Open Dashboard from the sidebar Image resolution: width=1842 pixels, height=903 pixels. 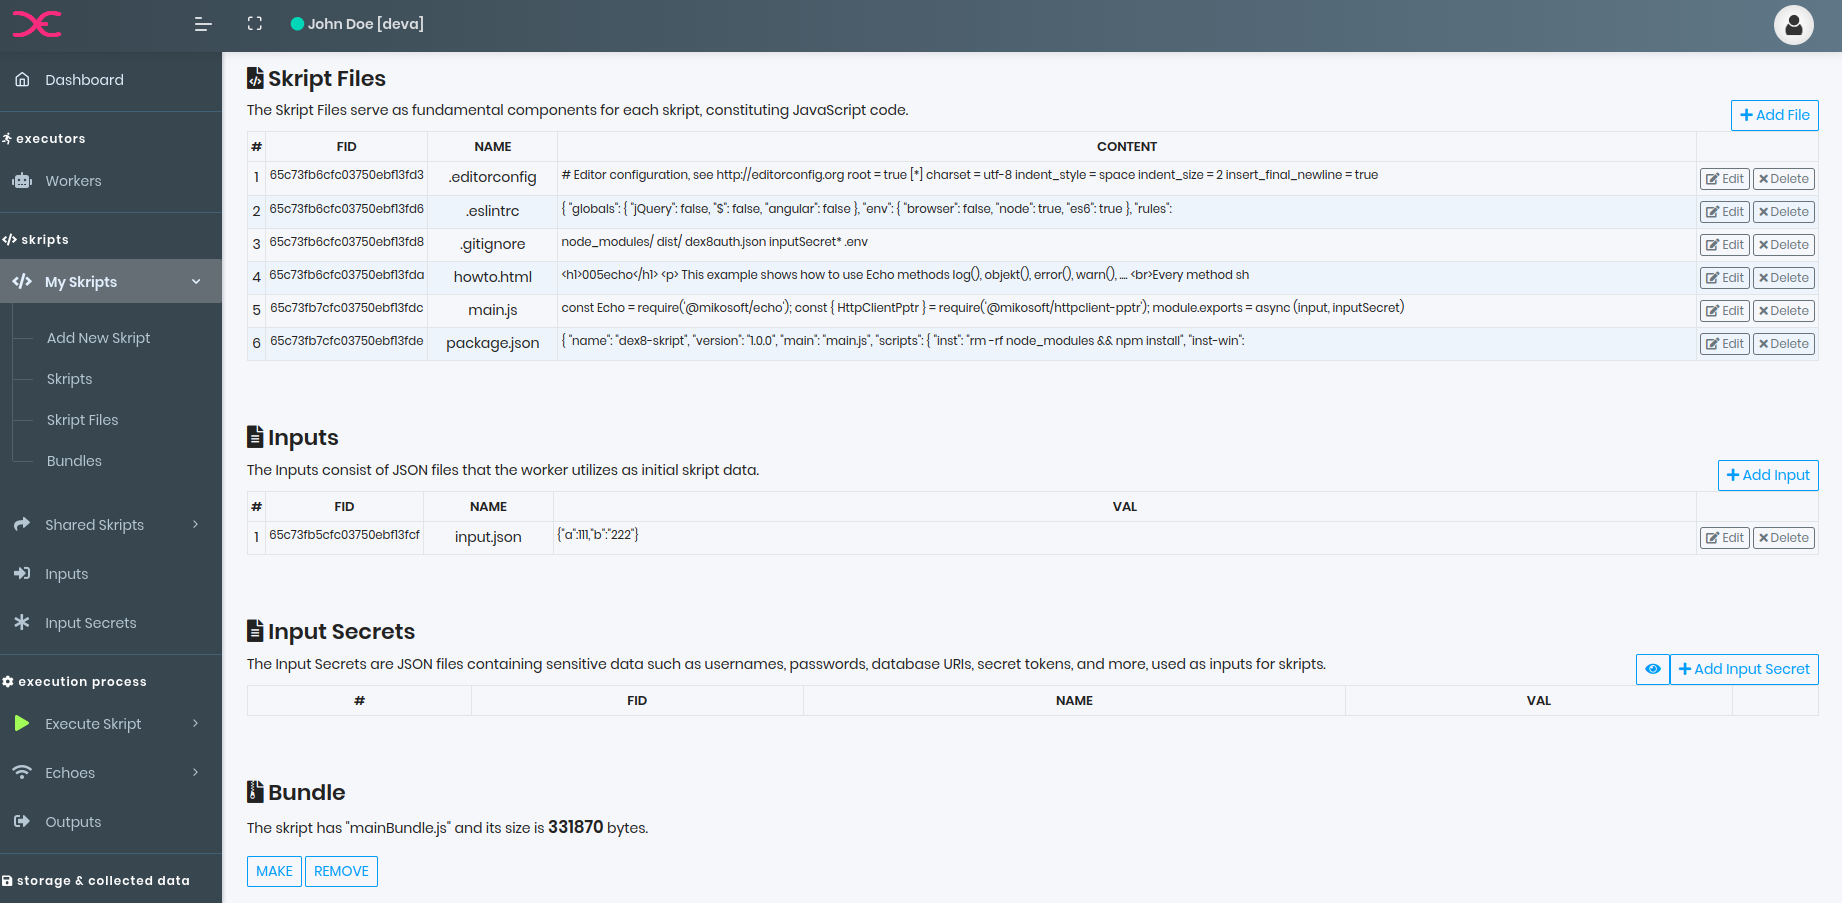[84, 80]
